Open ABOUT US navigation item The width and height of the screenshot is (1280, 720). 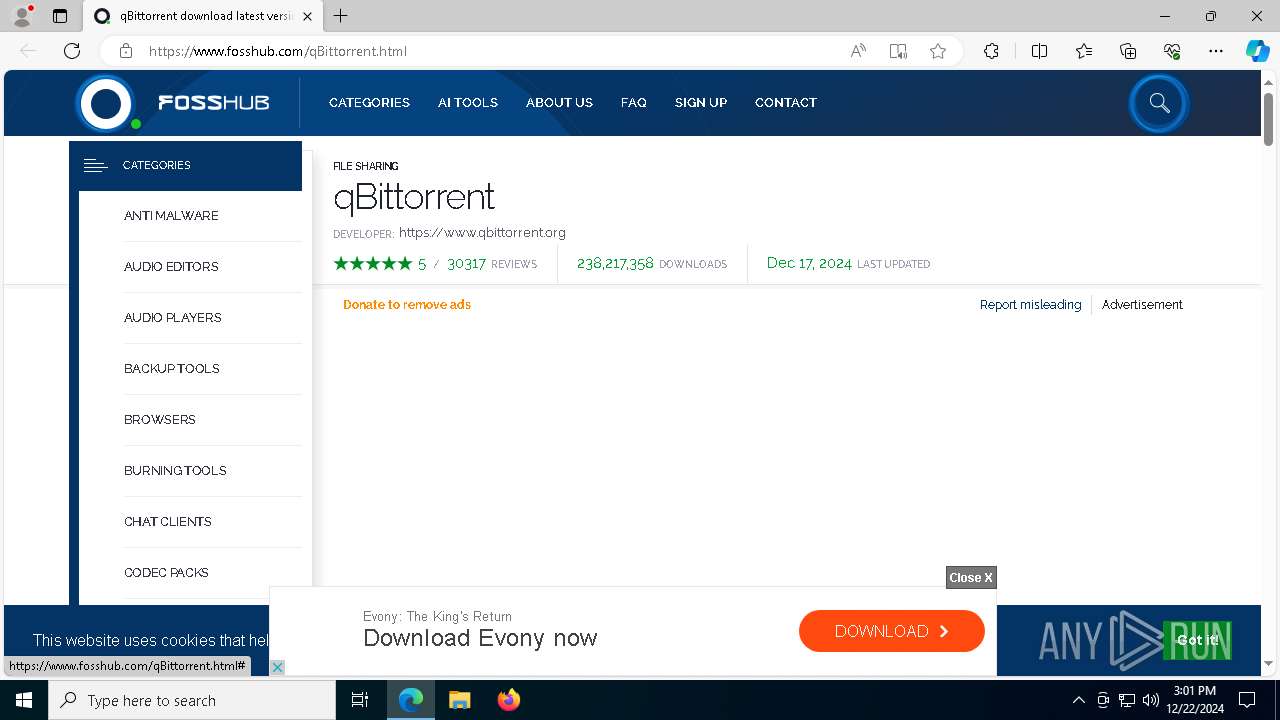tap(559, 103)
